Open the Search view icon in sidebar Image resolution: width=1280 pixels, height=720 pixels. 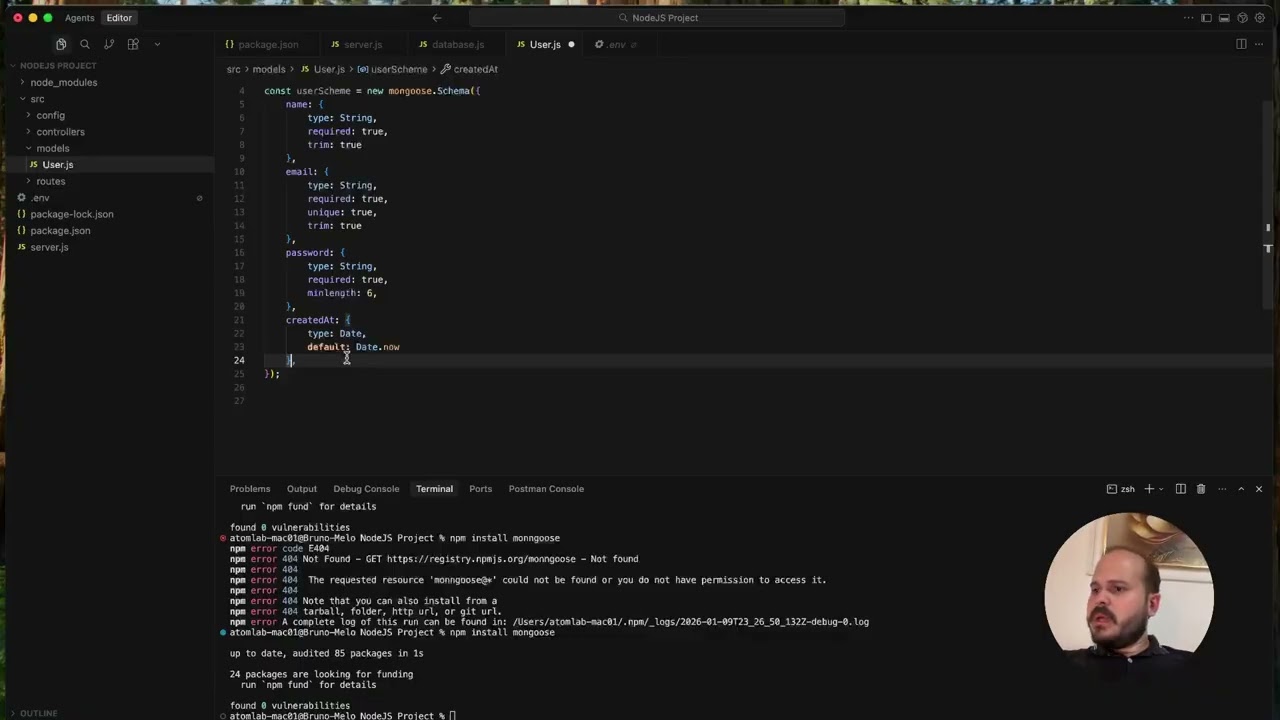85,44
